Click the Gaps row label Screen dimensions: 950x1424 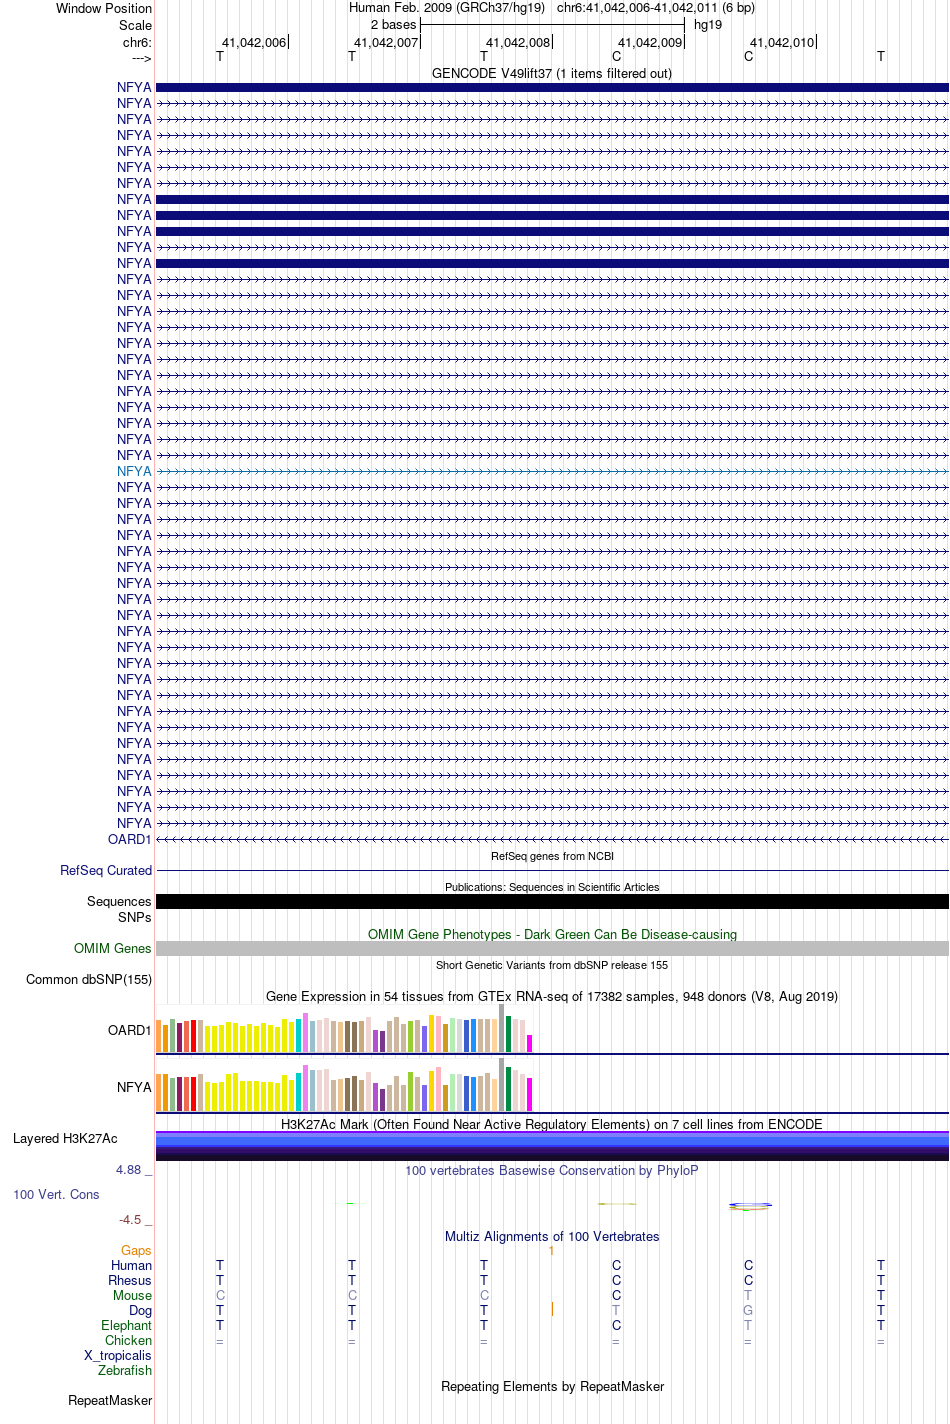136,1250
